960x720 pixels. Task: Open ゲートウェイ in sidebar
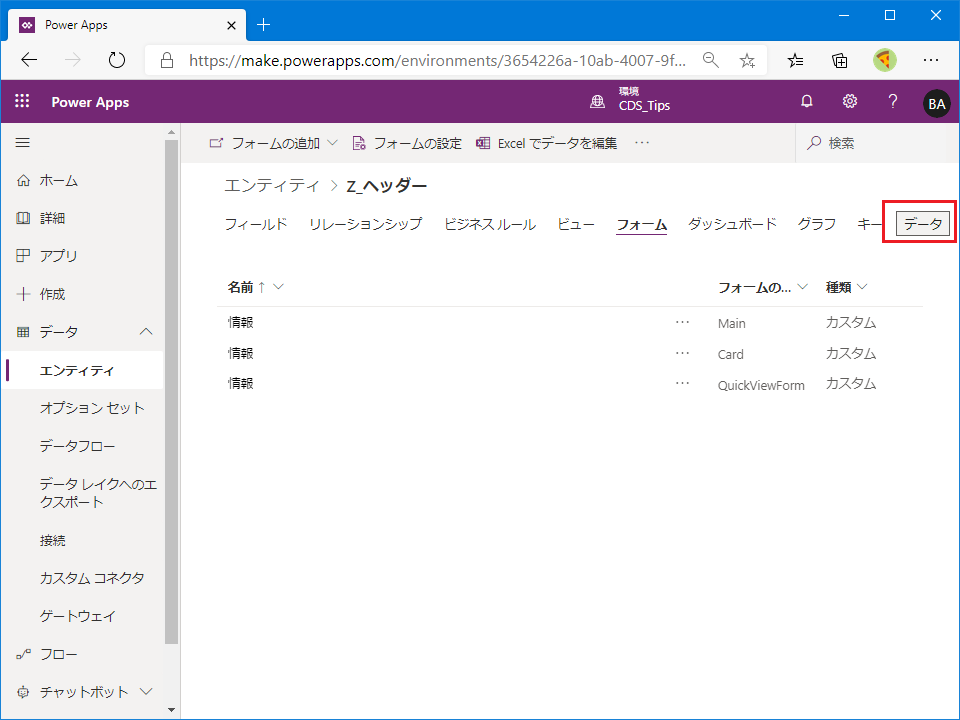77,616
